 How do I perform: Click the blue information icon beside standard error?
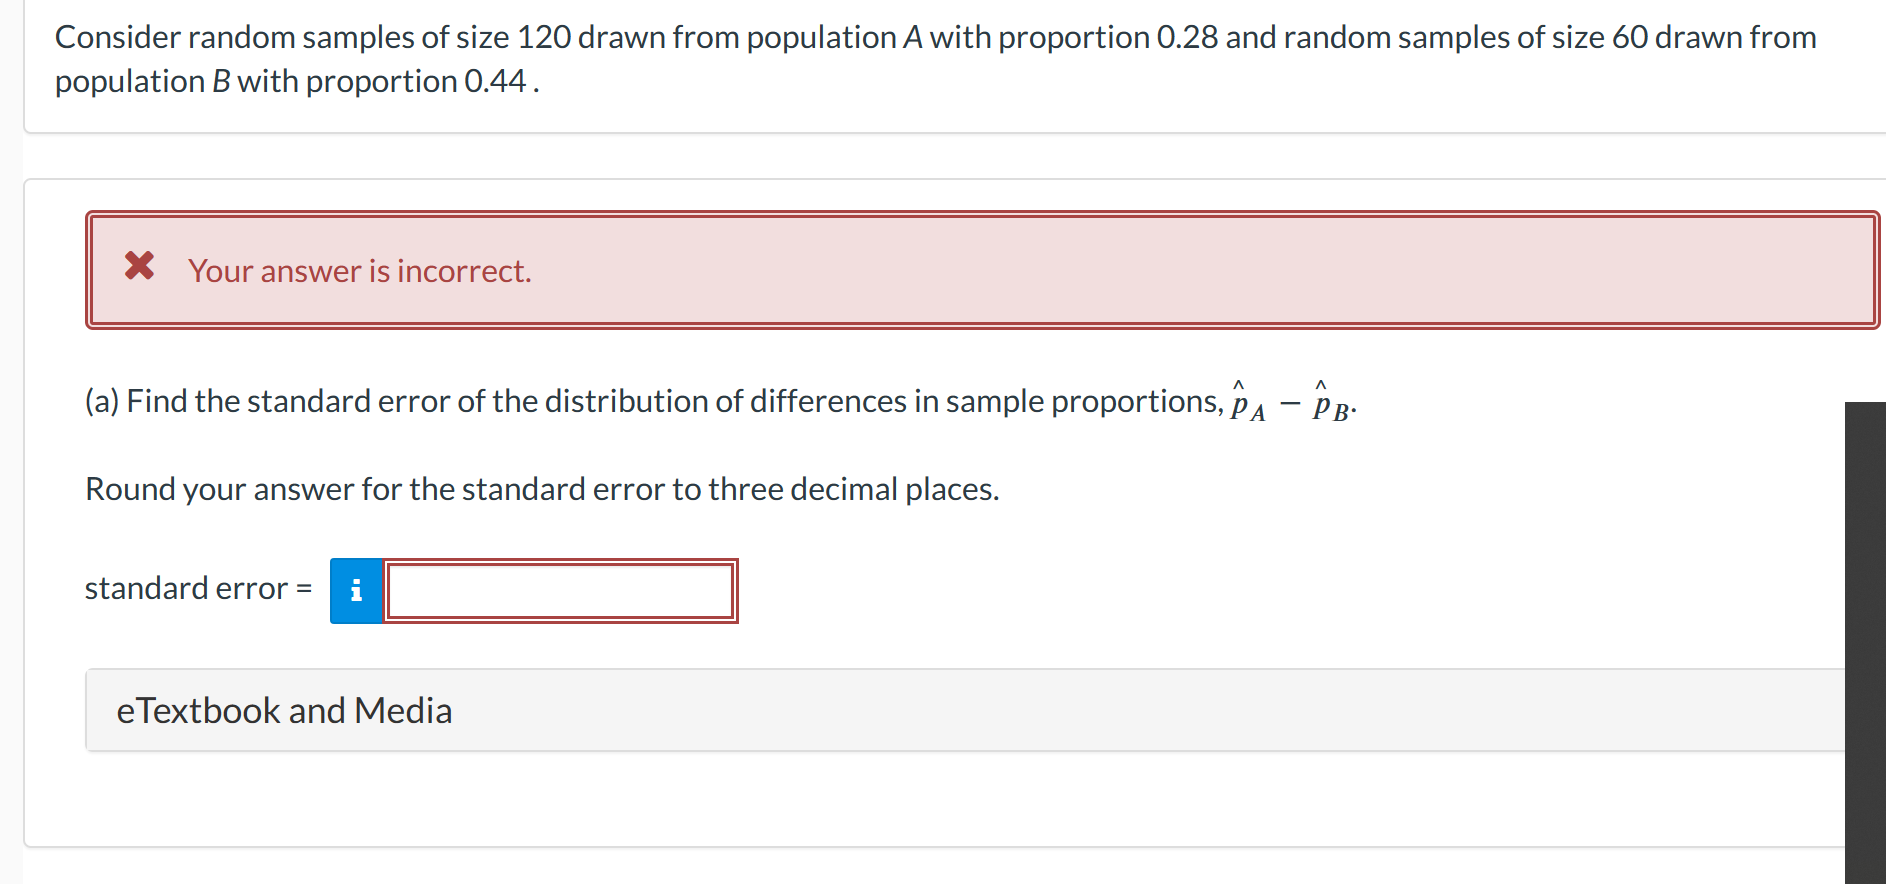tap(356, 590)
